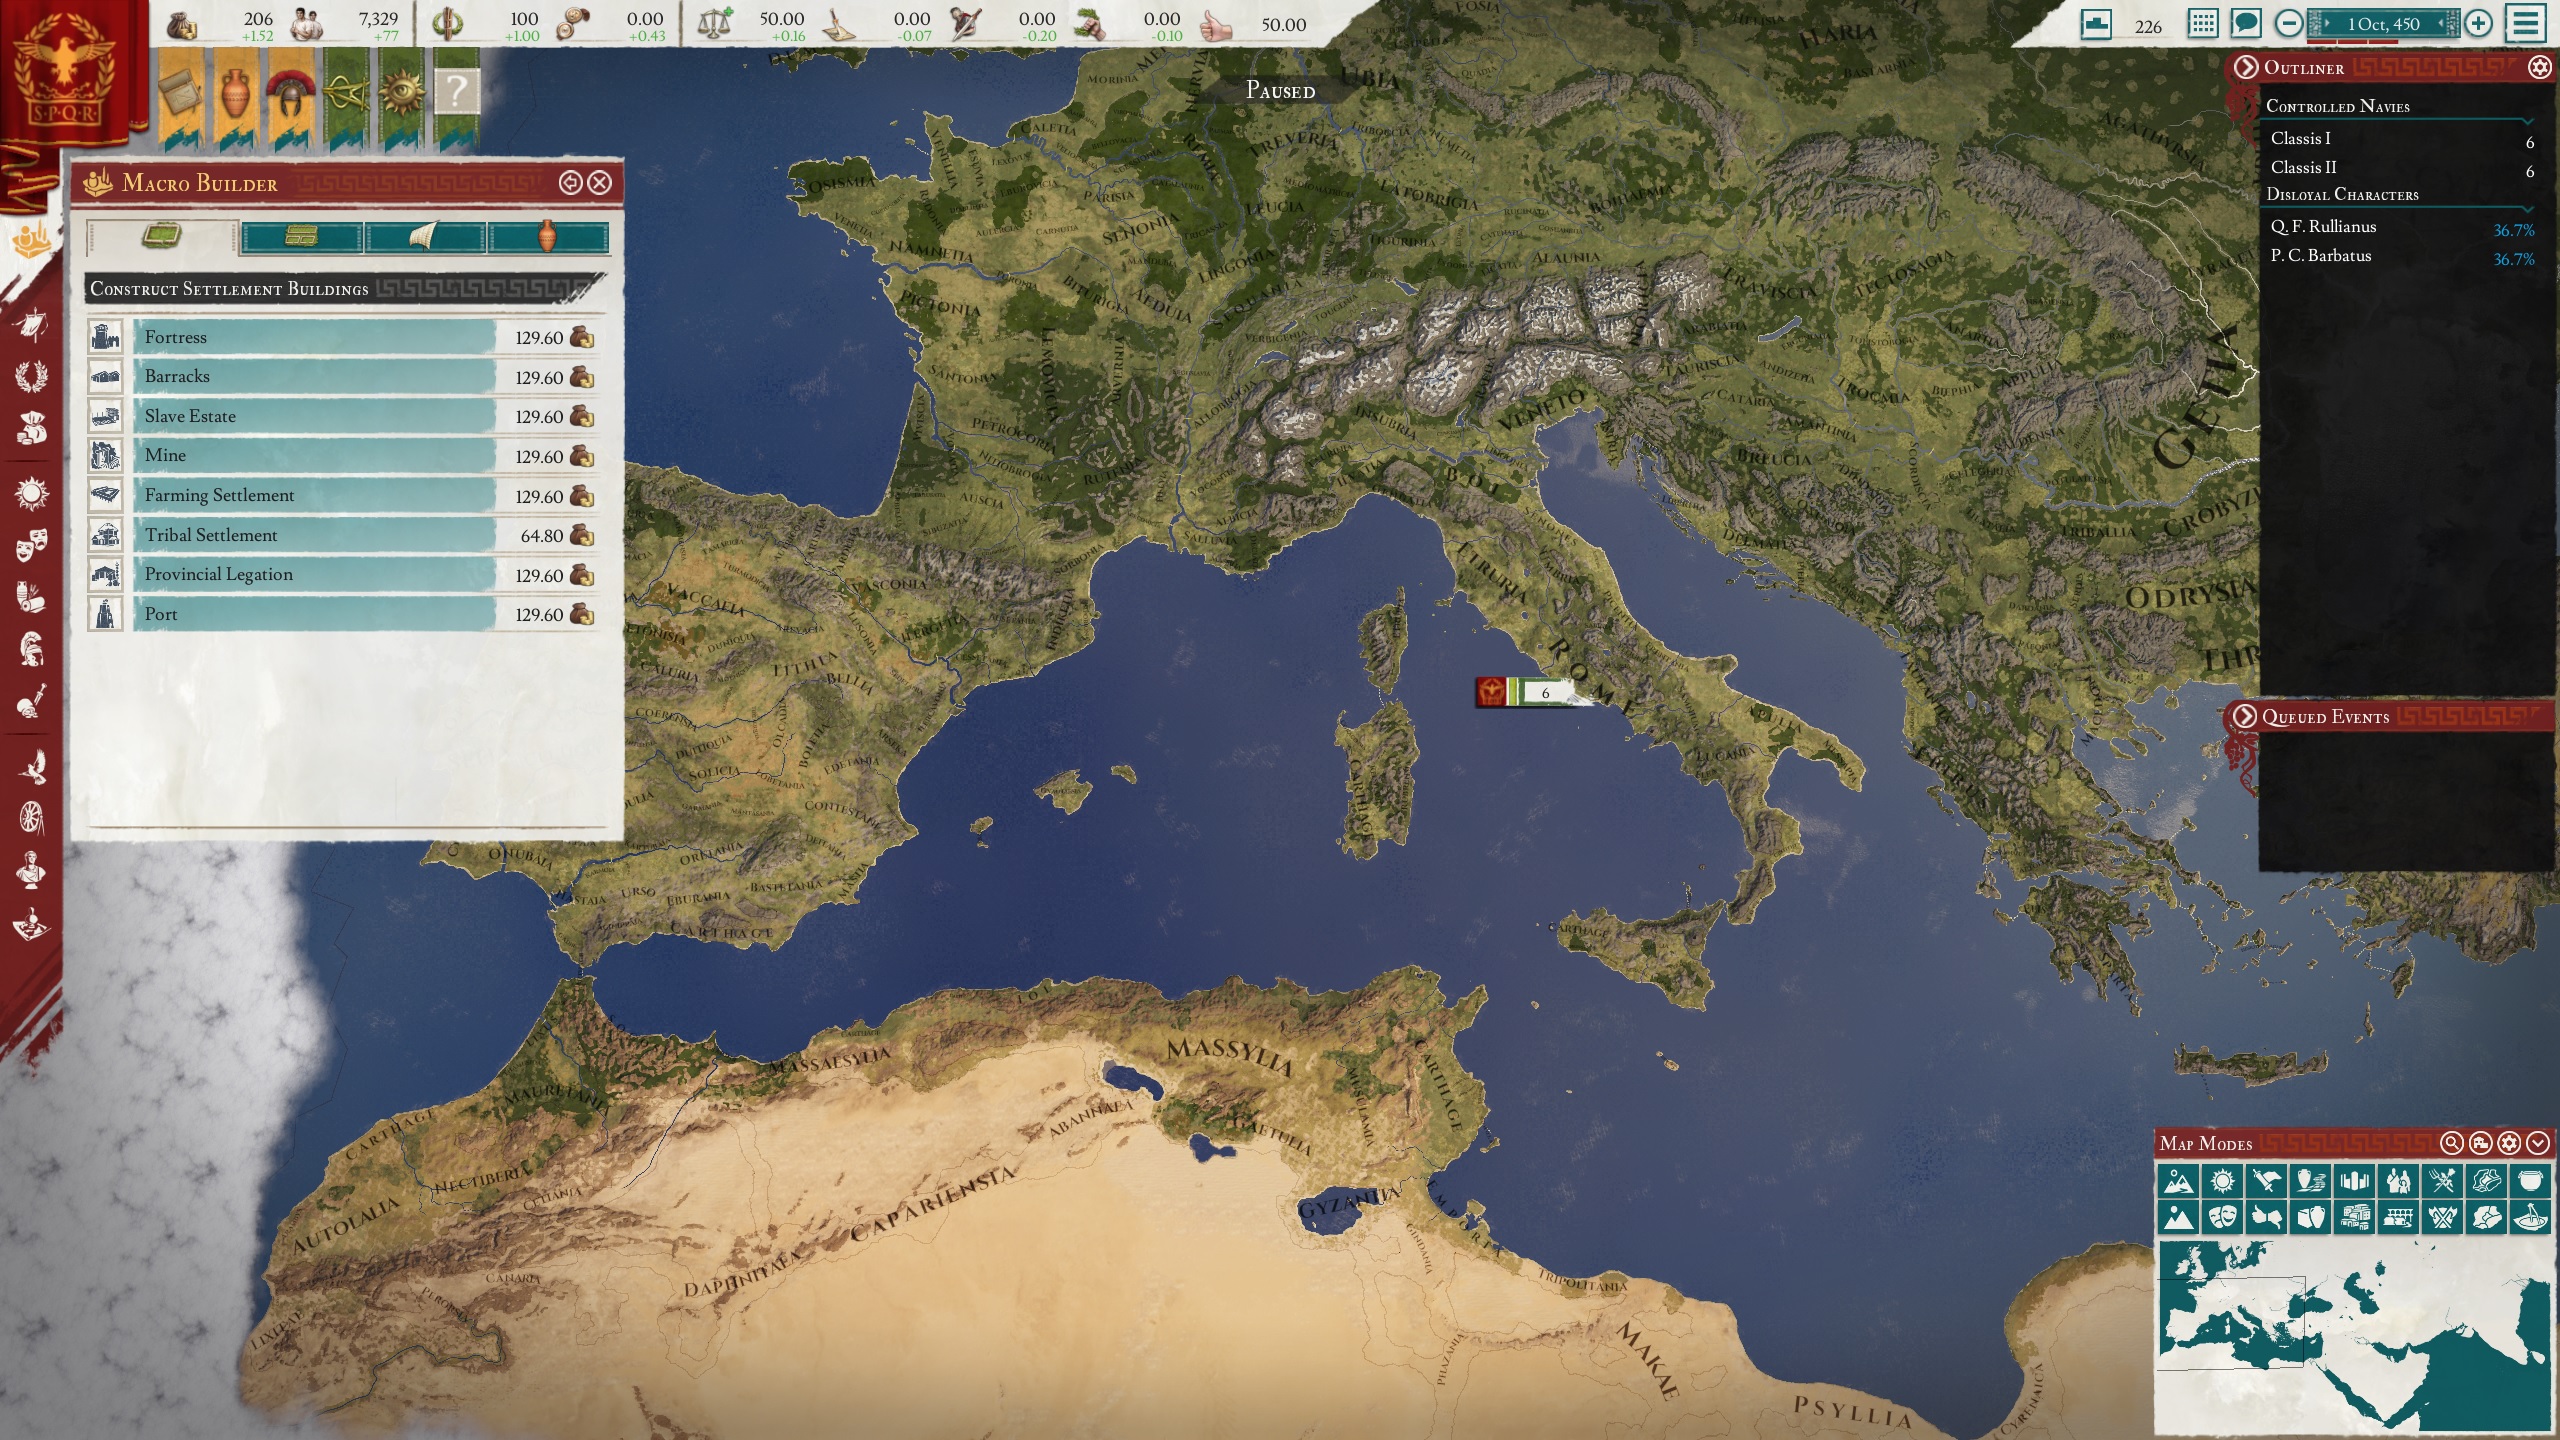Choose Provincial Legation to construct
Screen dimensions: 2560x1440
tap(343, 575)
